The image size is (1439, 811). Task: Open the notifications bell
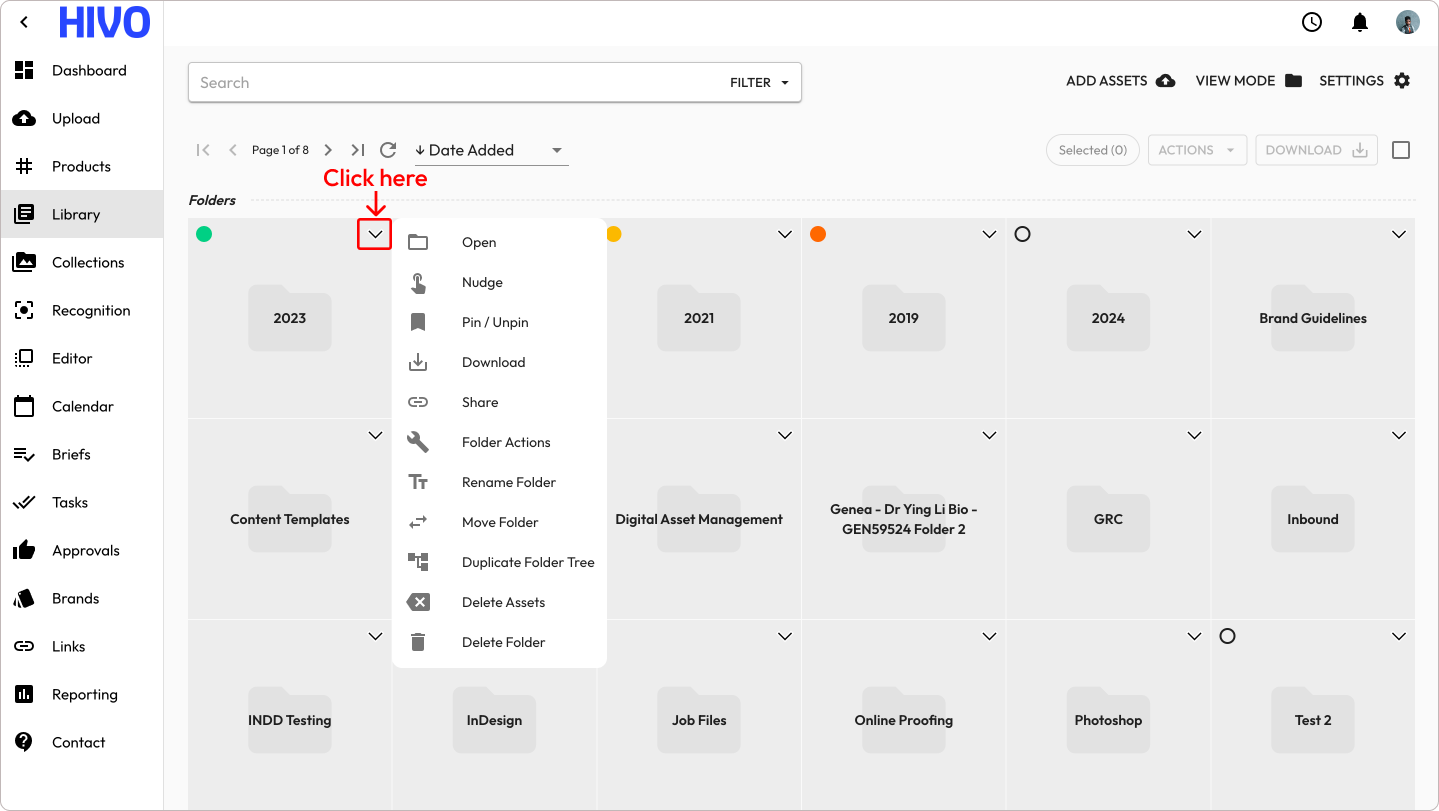coord(1360,22)
